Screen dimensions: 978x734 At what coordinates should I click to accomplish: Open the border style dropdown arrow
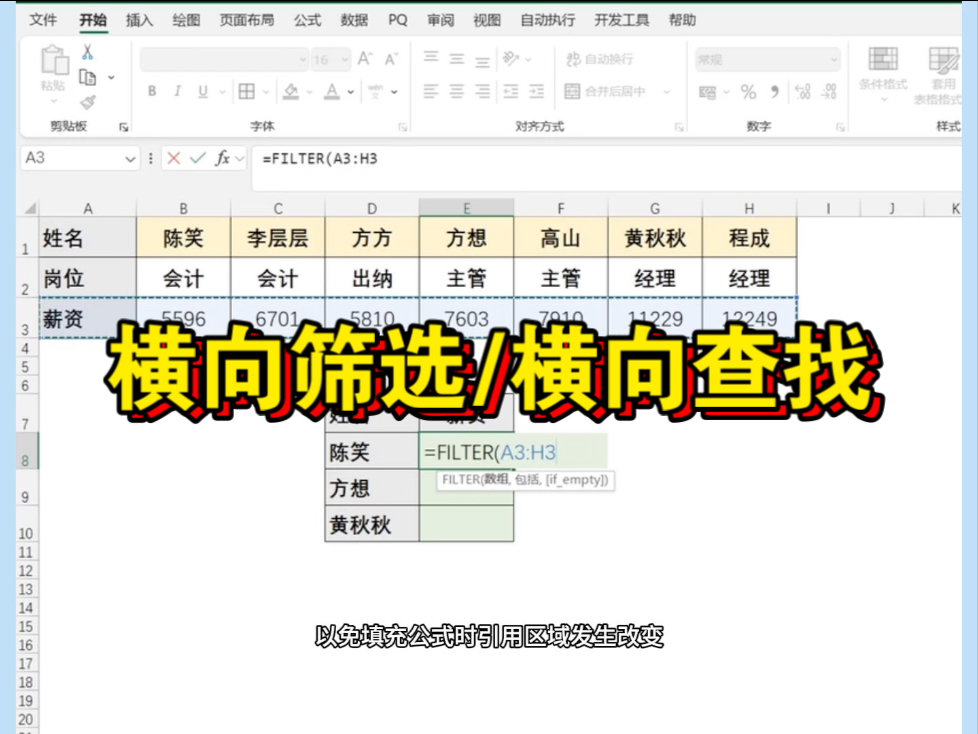(266, 92)
